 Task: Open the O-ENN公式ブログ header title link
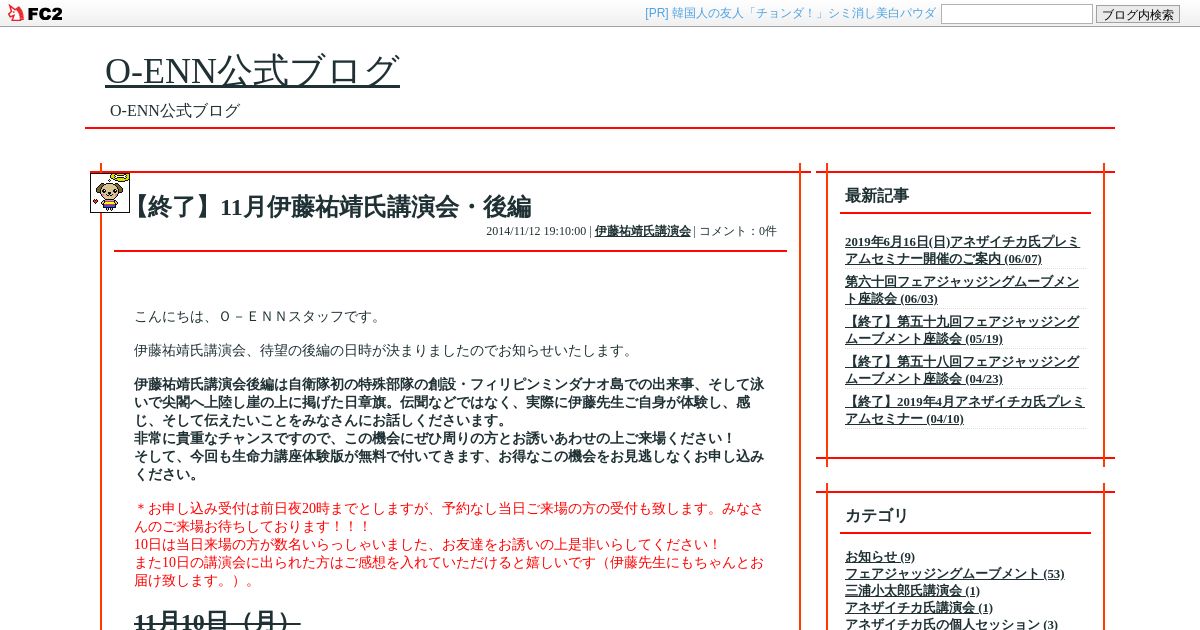(252, 71)
